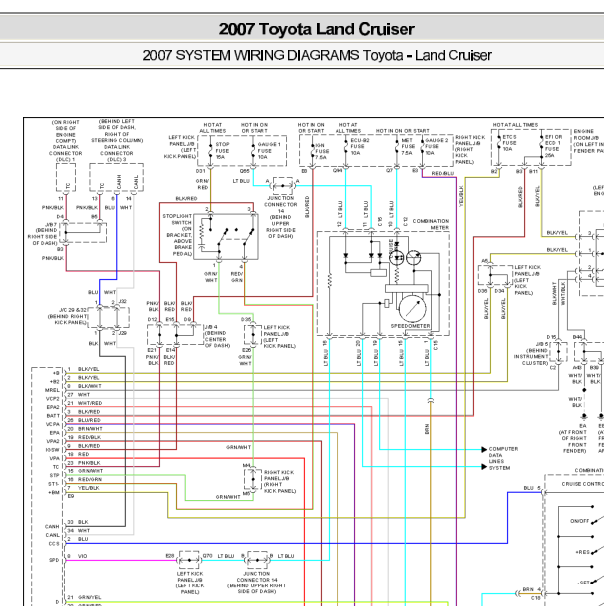Click the +RES cruise switch label
This screenshot has width=604, height=606.
click(582, 552)
